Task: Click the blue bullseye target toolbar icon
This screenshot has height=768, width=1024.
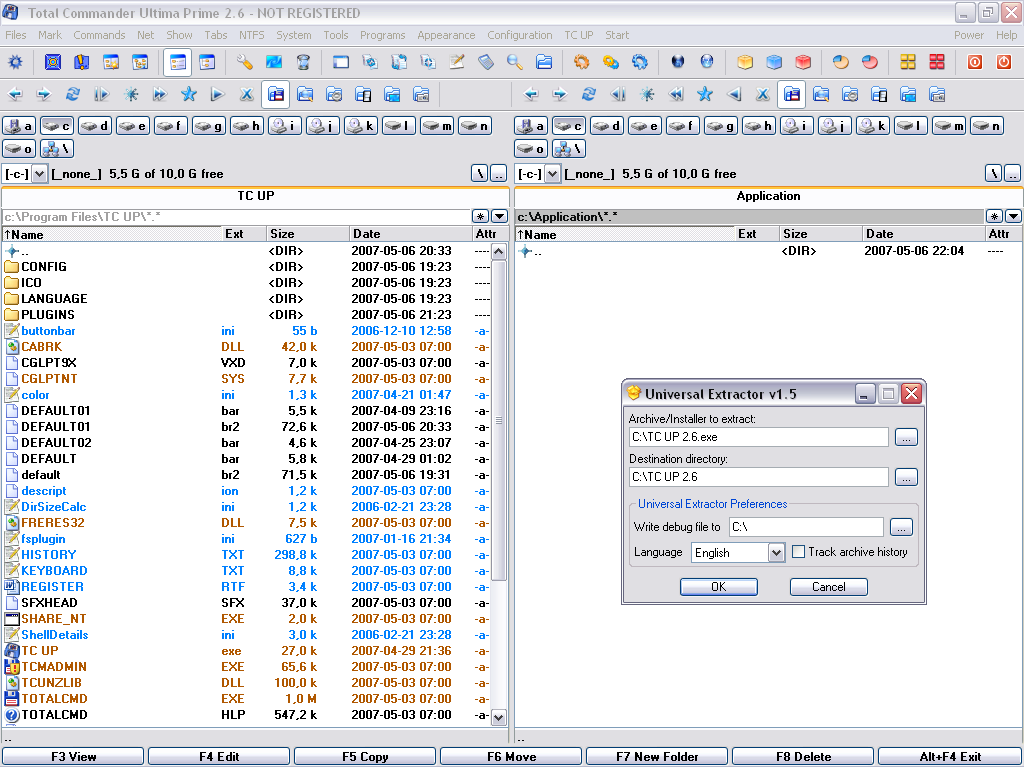Action: coord(53,62)
